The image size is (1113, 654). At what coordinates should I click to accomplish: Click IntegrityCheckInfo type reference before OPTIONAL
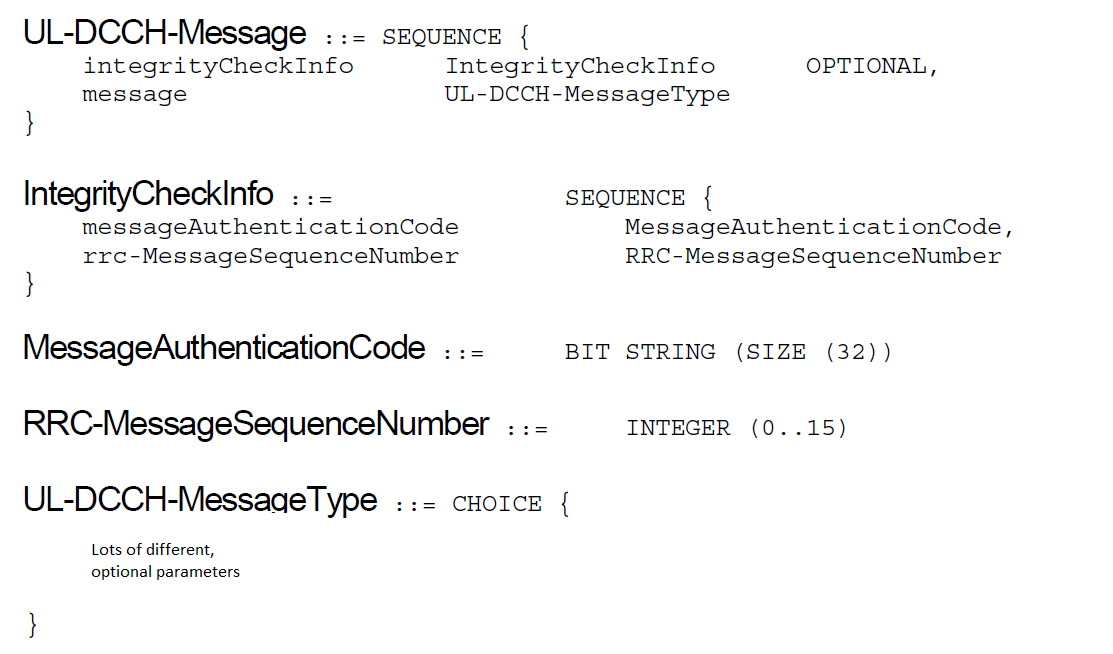(x=580, y=66)
